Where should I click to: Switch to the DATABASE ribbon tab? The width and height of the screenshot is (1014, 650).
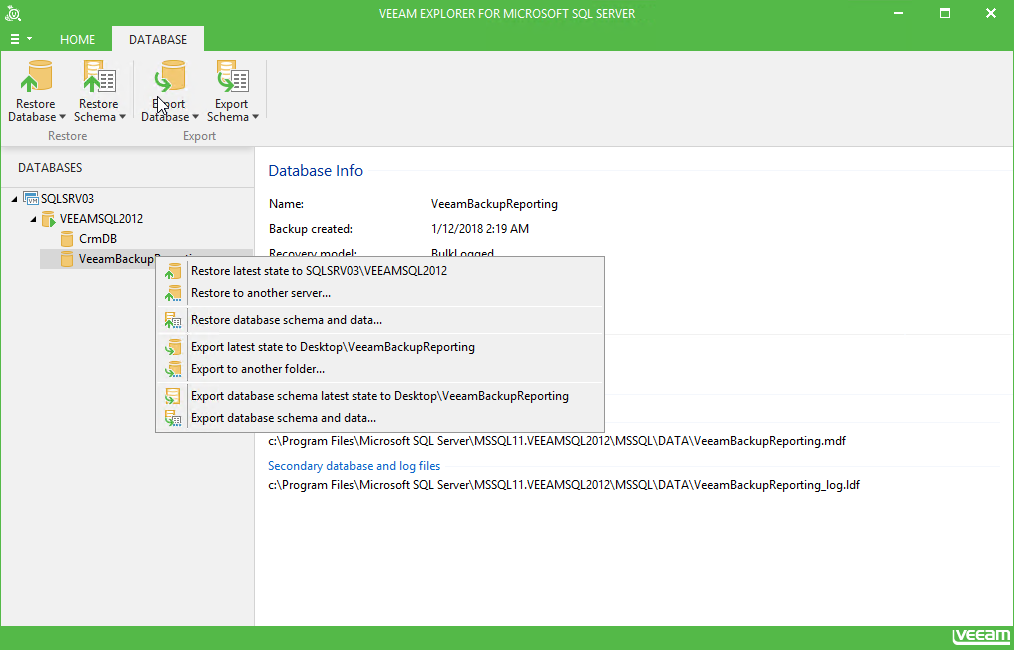(158, 39)
